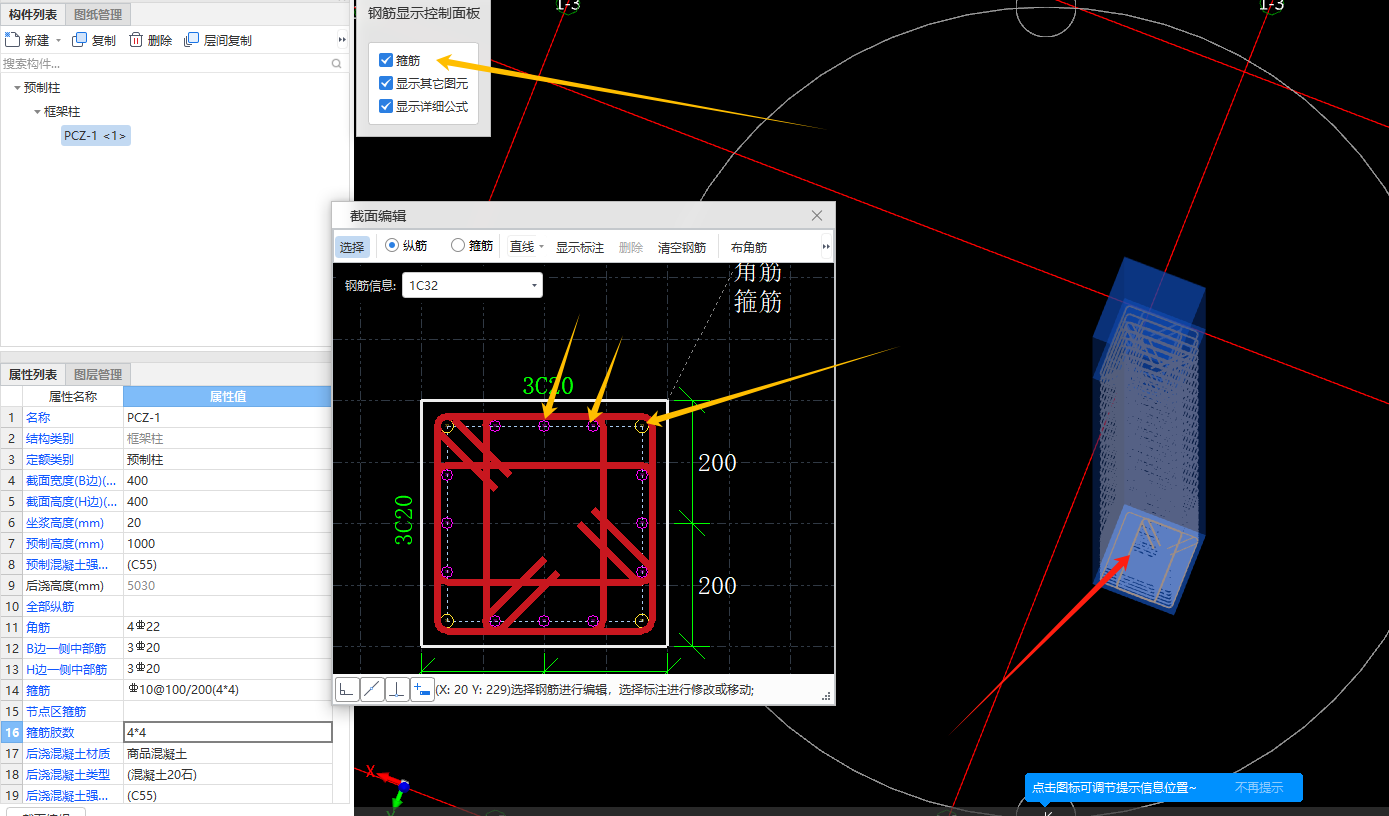Click the 后浇混凝土材质 value 商品混凝土
1389x816 pixels.
point(227,753)
